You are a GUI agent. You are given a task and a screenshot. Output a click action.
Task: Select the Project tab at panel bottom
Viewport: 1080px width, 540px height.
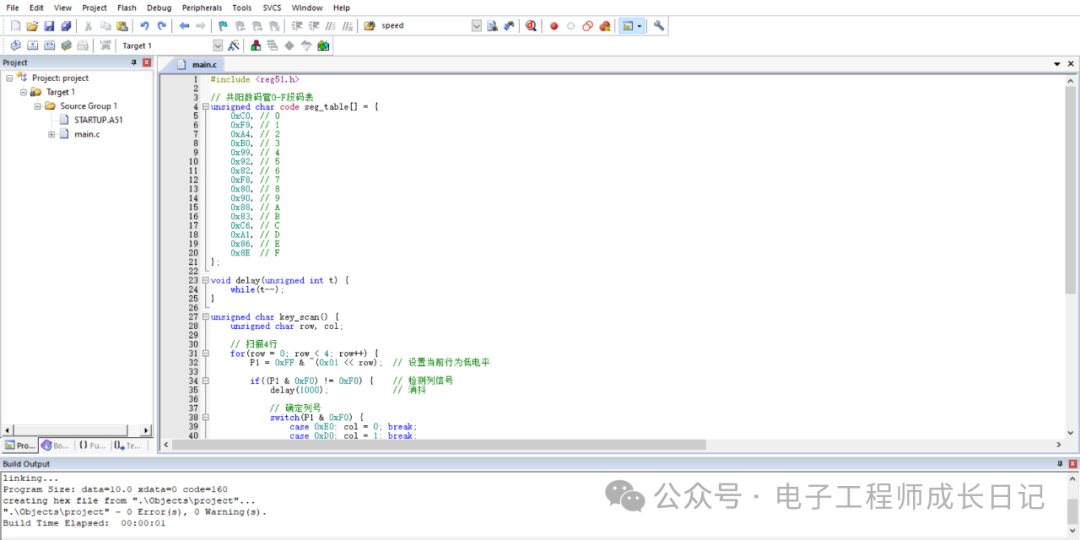[20, 446]
